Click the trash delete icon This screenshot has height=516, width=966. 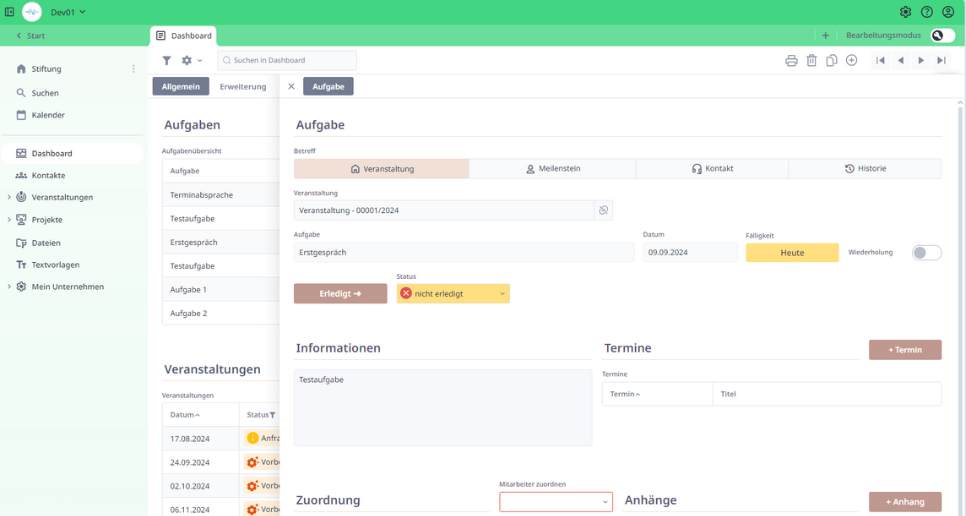[x=812, y=61]
